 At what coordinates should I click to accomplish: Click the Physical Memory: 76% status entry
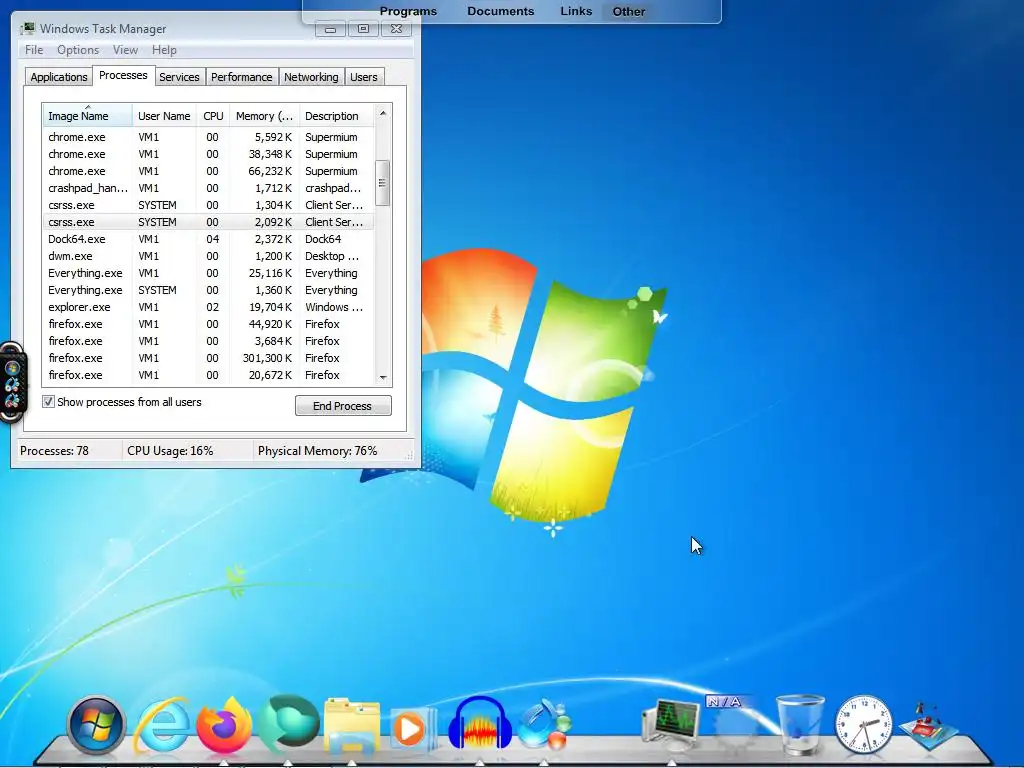[x=317, y=451]
